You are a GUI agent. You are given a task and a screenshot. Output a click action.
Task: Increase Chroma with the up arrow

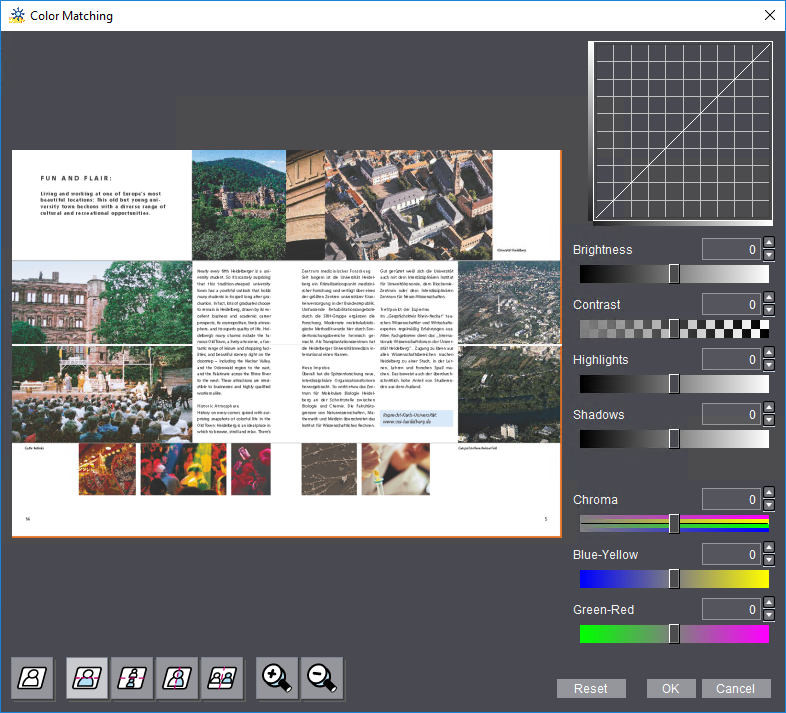[x=768, y=493]
